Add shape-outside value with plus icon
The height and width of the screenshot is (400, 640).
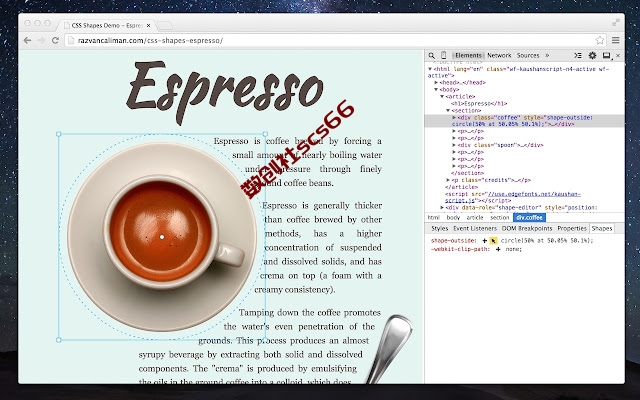pos(484,241)
